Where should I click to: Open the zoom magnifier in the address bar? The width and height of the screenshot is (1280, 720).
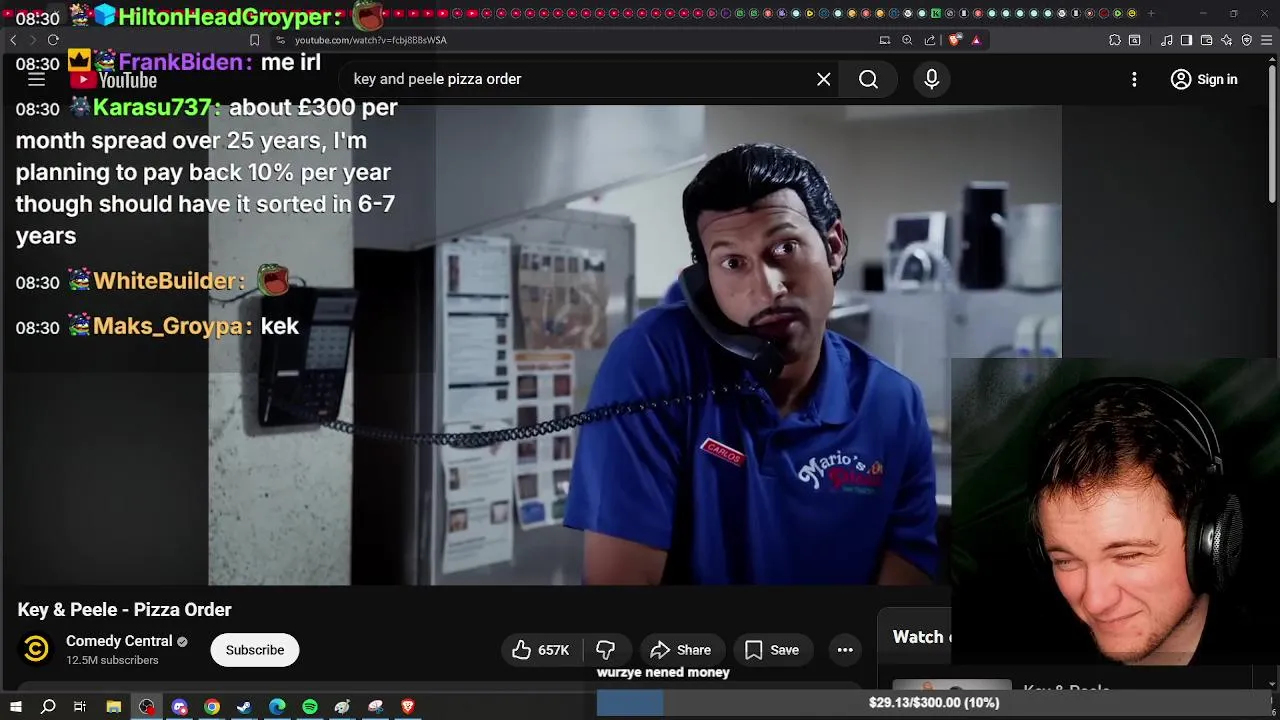[x=907, y=40]
